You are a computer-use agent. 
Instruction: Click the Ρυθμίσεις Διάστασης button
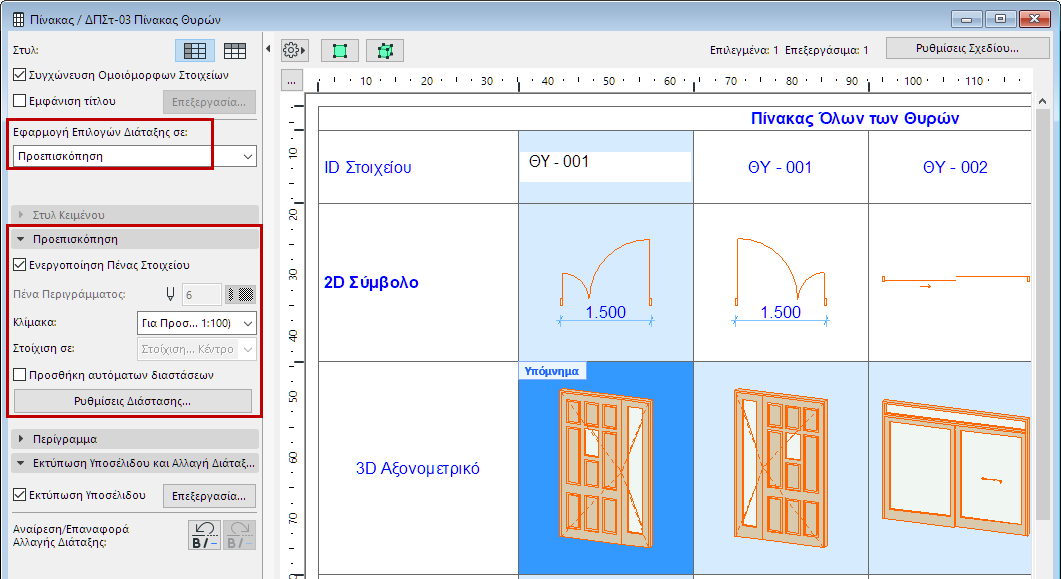[132, 401]
